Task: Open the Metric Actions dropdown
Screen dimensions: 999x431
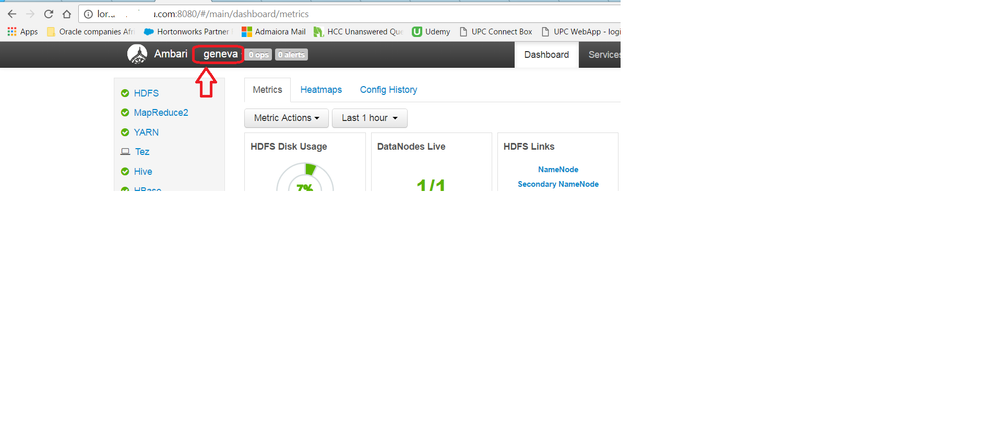Action: [287, 118]
